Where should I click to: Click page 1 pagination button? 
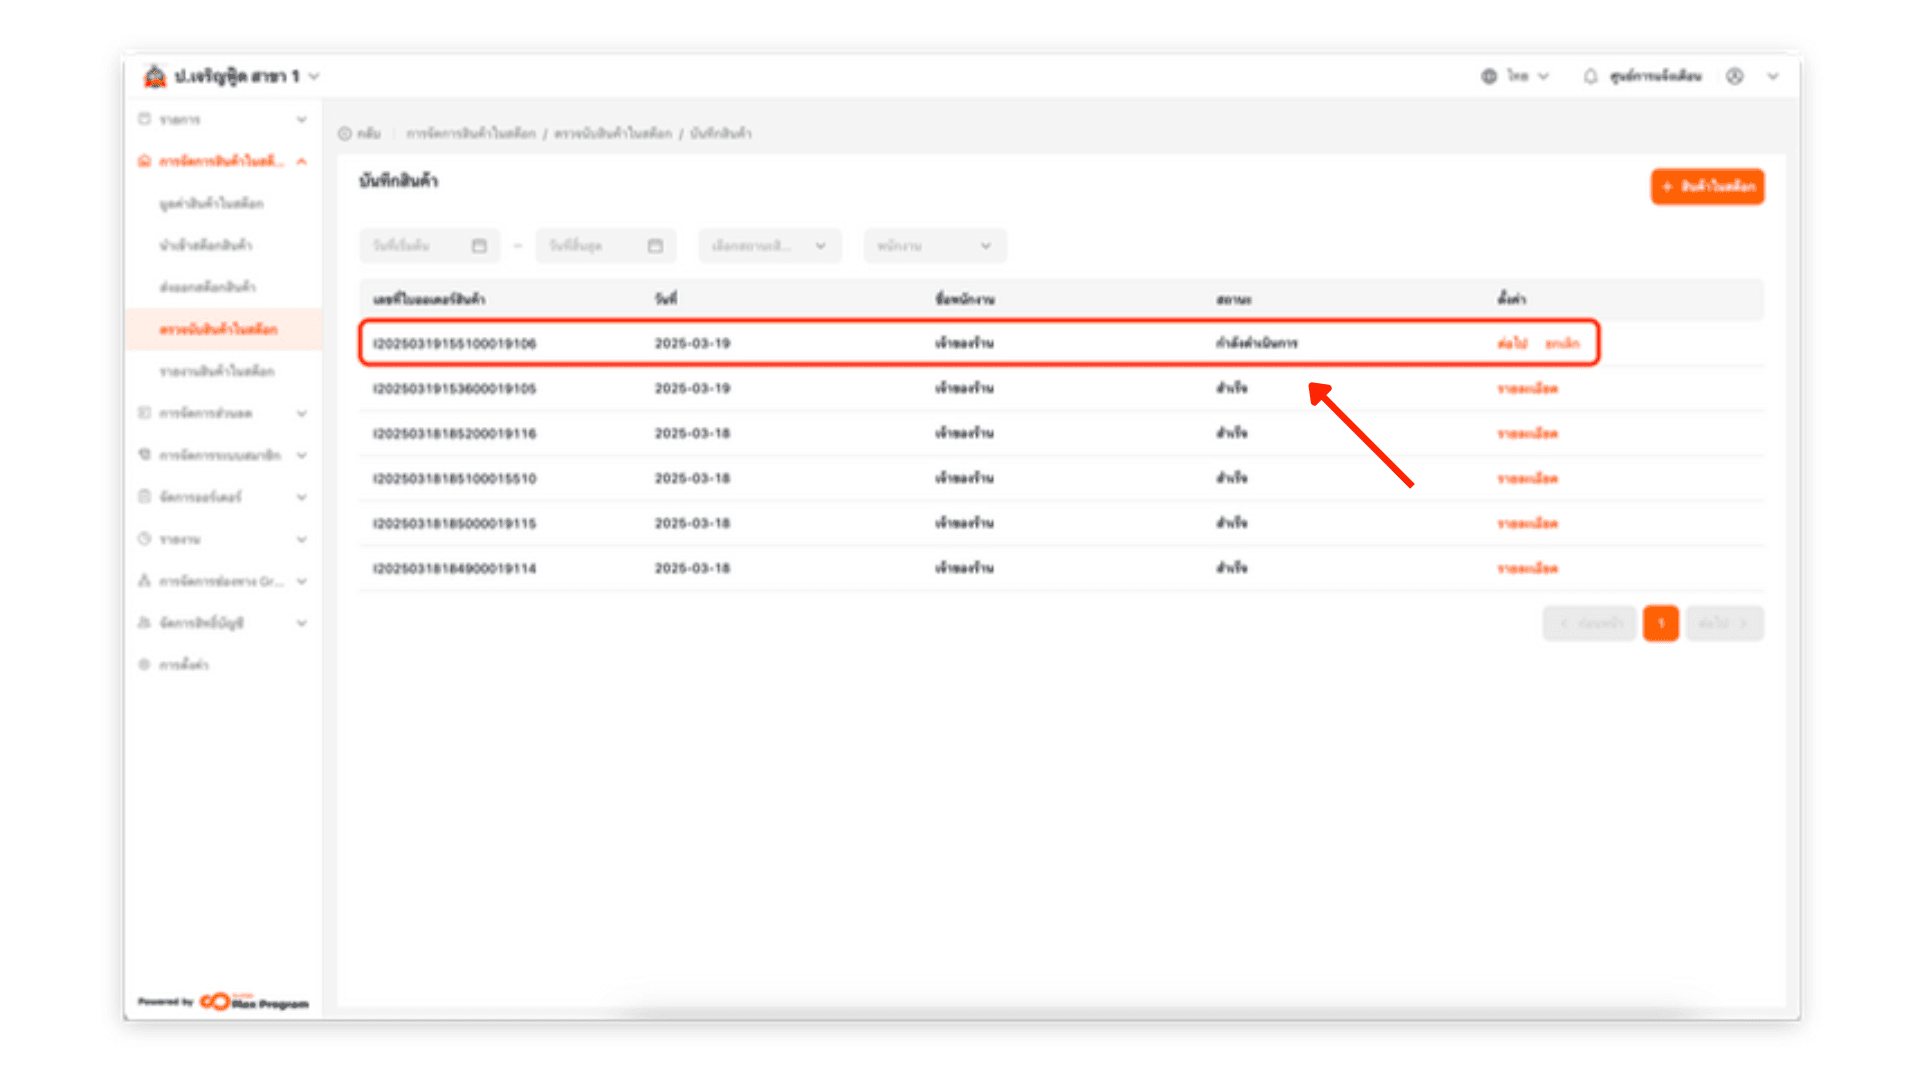[1660, 623]
